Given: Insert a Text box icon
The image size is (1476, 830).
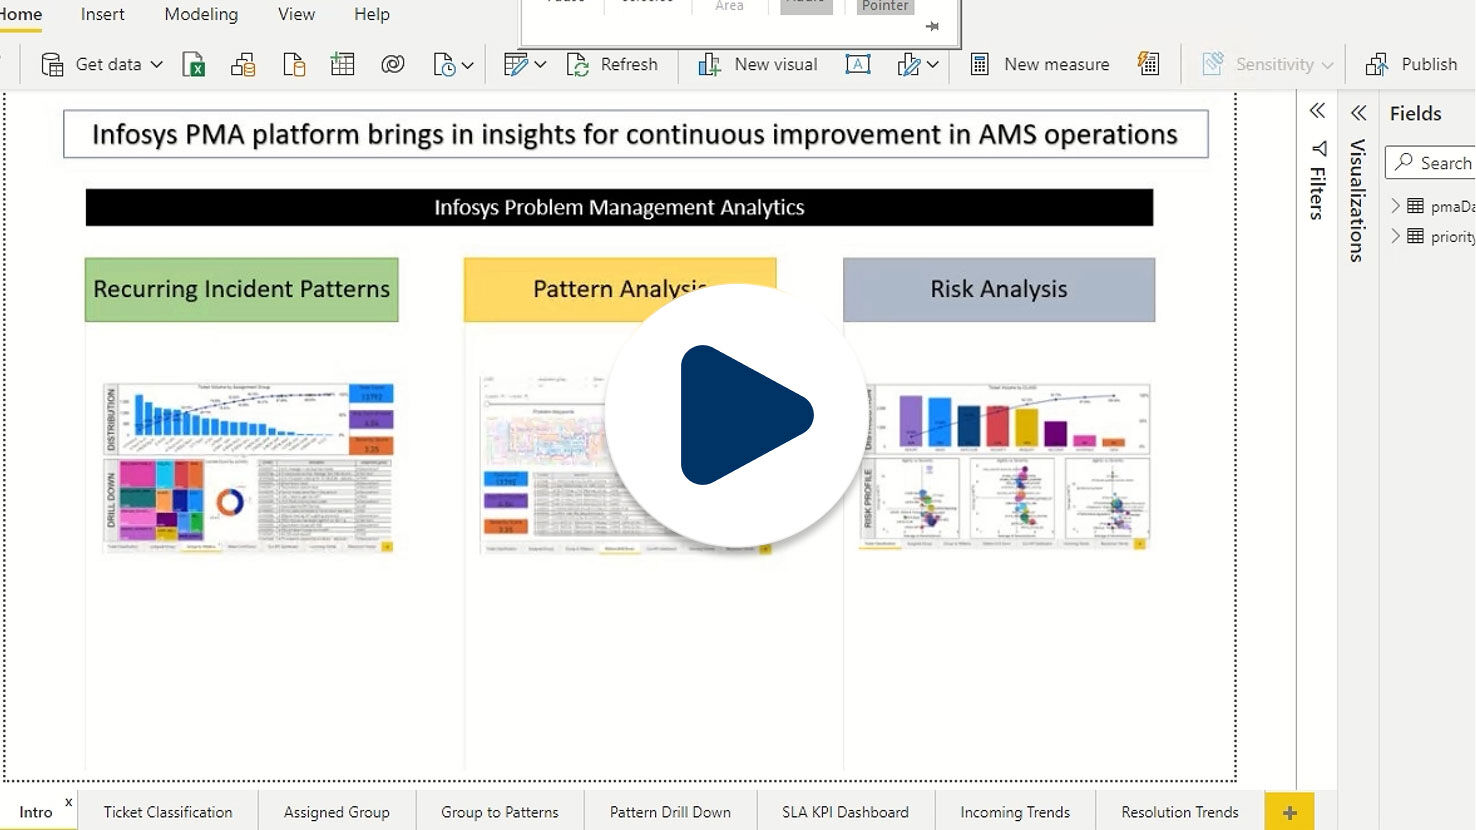Looking at the screenshot, I should point(858,64).
